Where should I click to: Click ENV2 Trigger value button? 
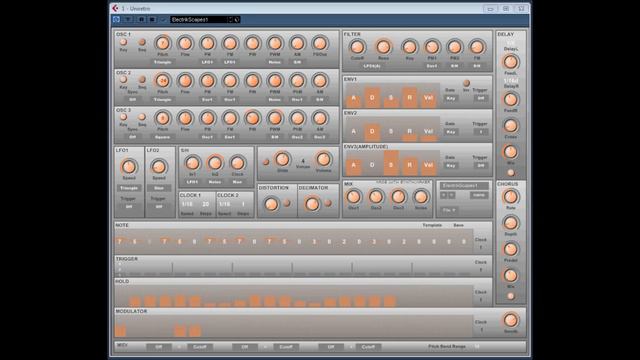point(480,132)
